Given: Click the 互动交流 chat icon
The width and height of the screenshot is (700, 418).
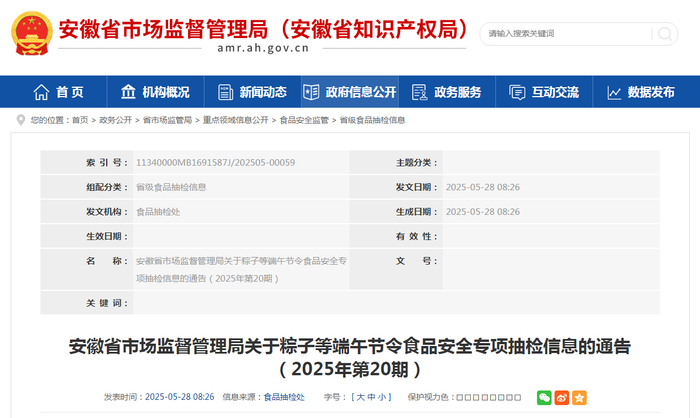Looking at the screenshot, I should pos(517,92).
